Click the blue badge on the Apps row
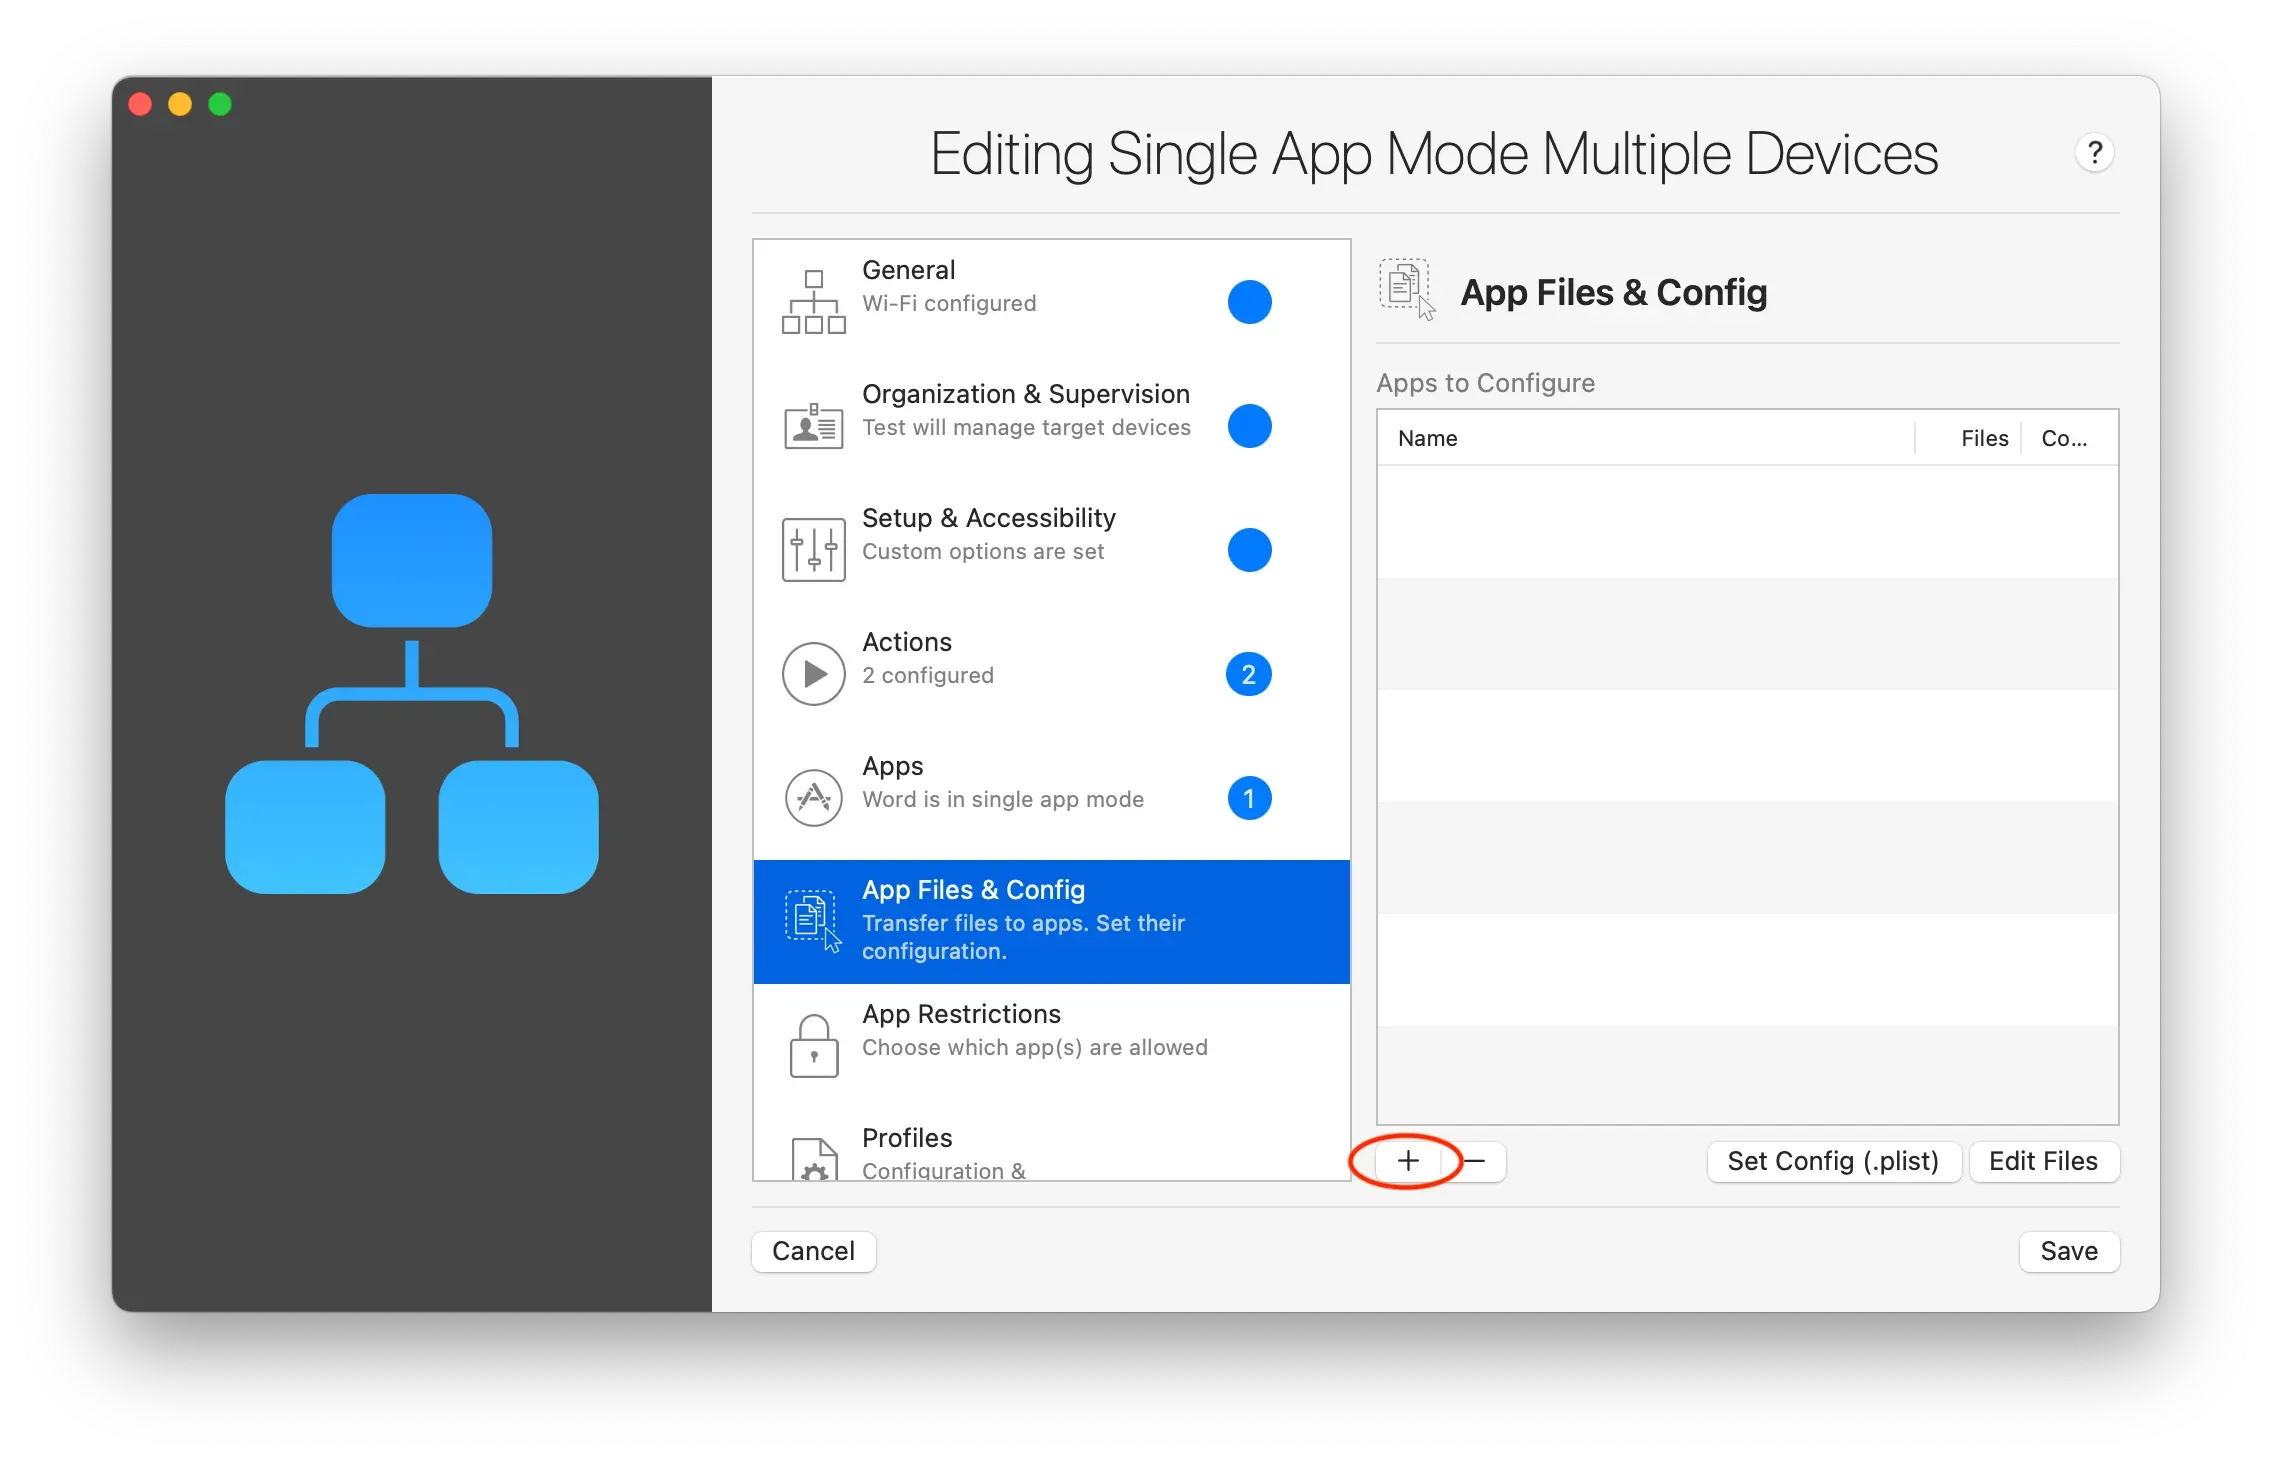Screen dimensions: 2272x1460 coord(1249,798)
